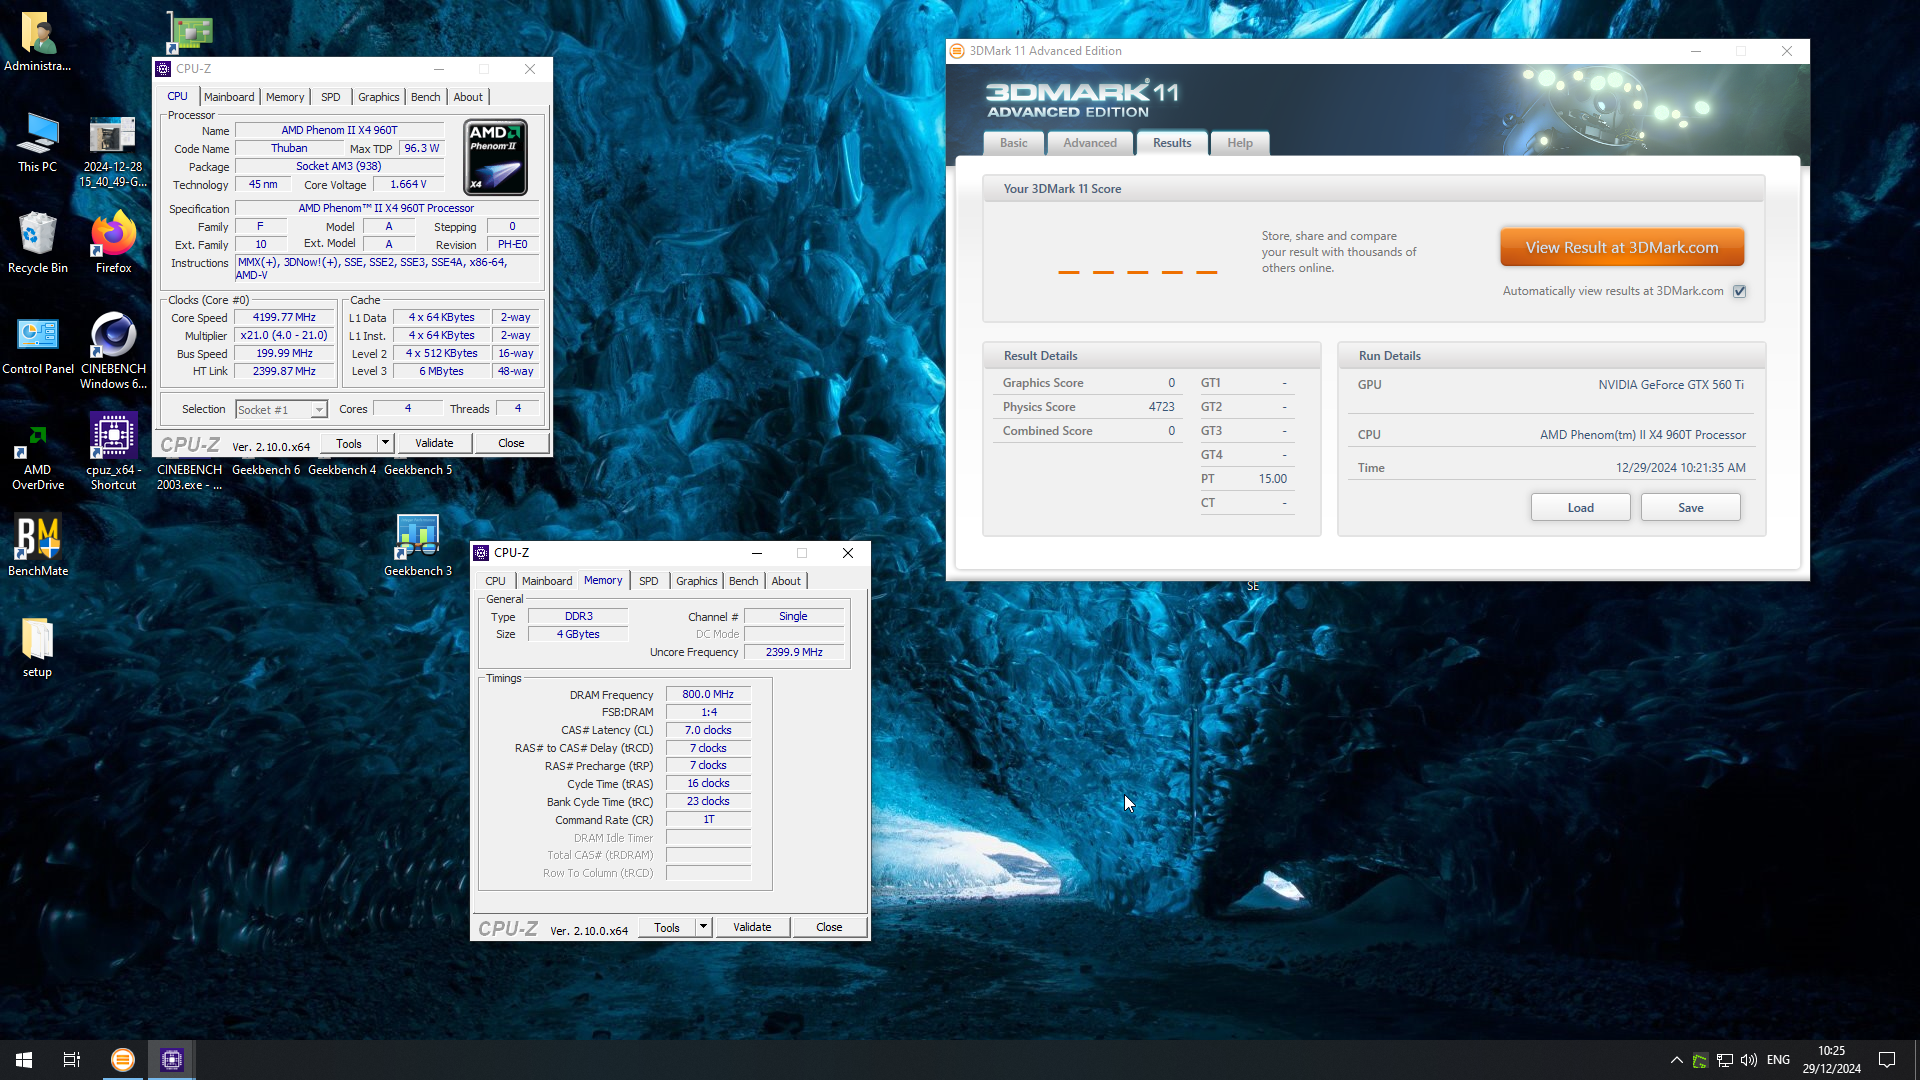Screen dimensions: 1920x1080
Task: Click Validate in upper CPU-Z window
Action: click(x=434, y=443)
